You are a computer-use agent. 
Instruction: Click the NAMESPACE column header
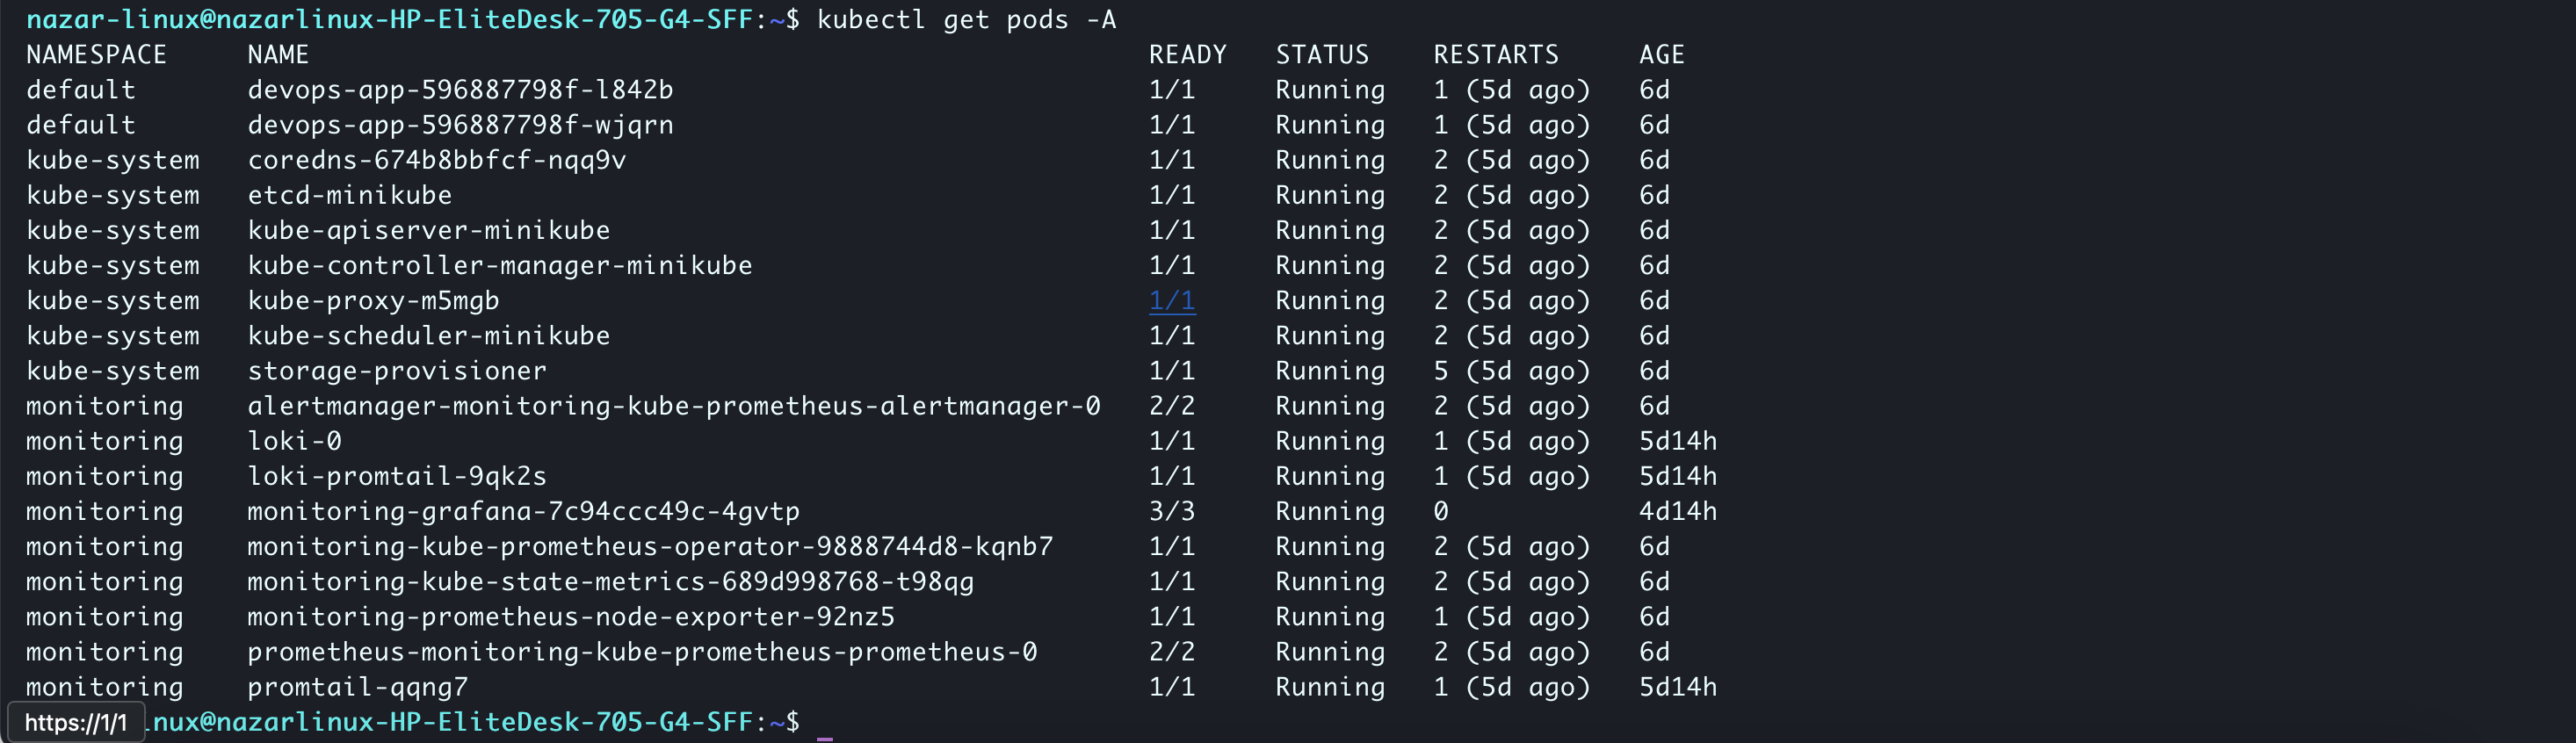point(96,55)
